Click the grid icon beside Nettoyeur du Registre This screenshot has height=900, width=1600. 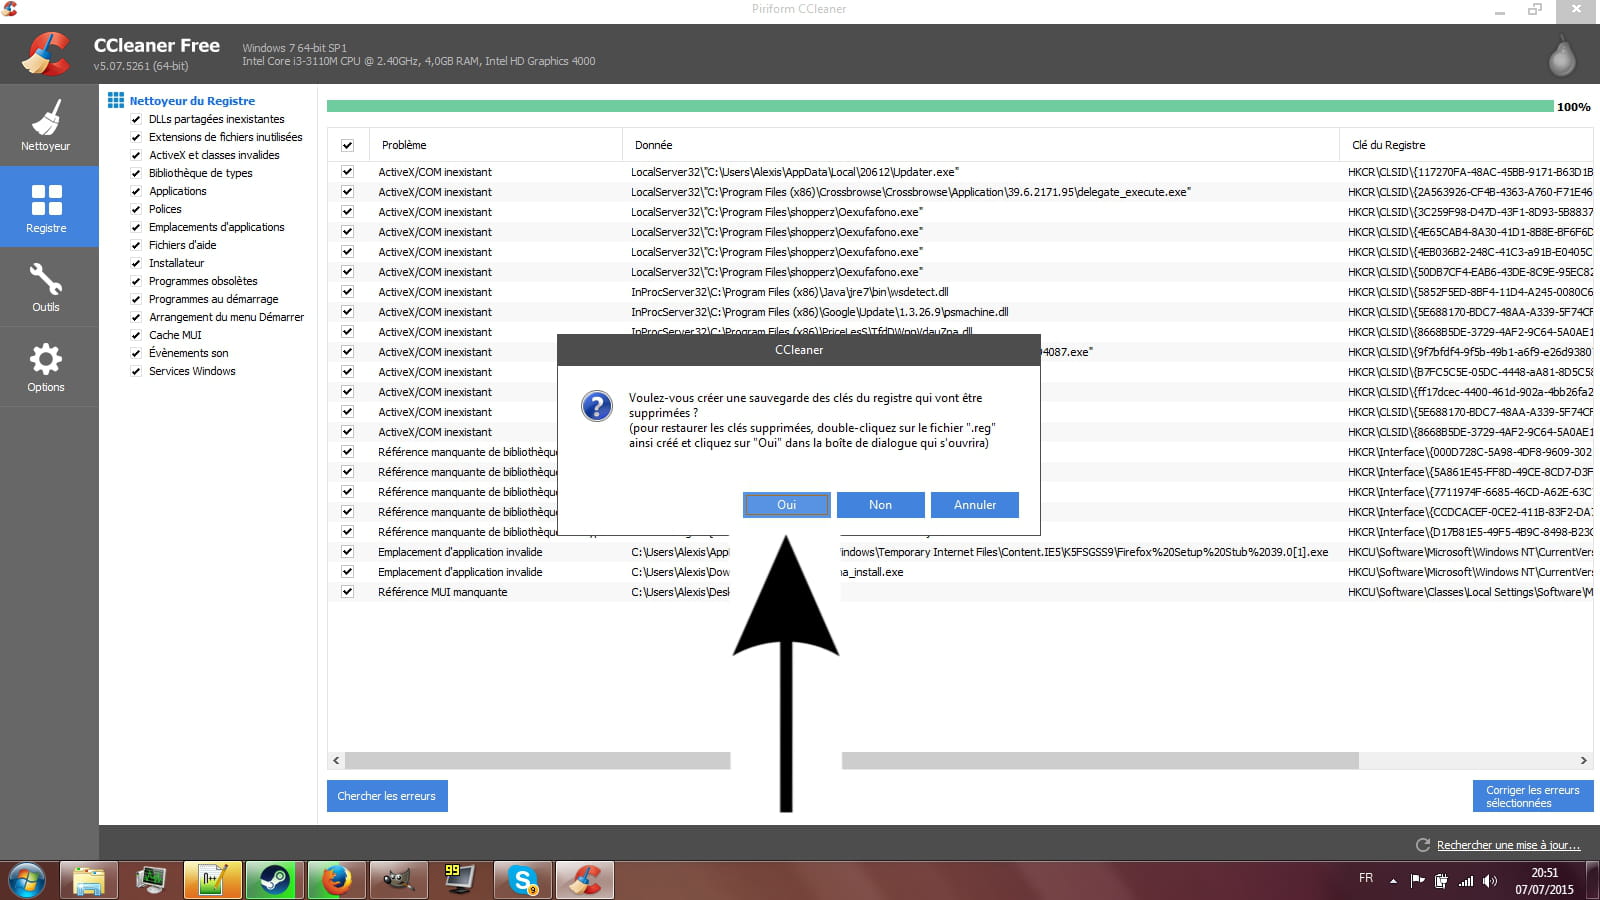[116, 100]
